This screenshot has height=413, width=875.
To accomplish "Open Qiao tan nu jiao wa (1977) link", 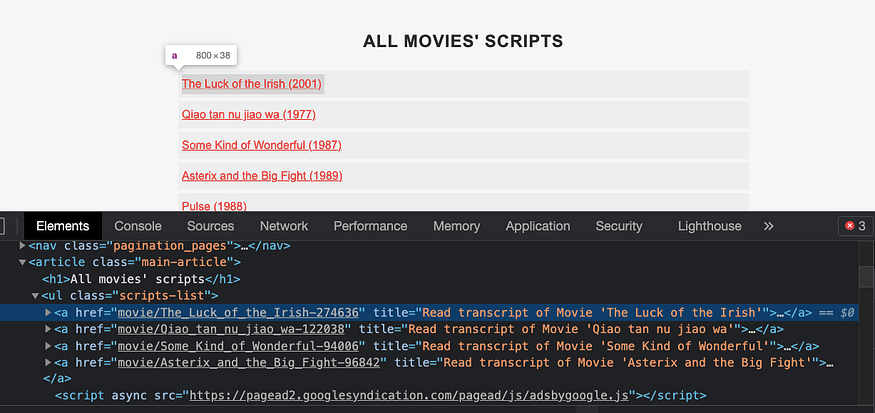I will [x=249, y=114].
